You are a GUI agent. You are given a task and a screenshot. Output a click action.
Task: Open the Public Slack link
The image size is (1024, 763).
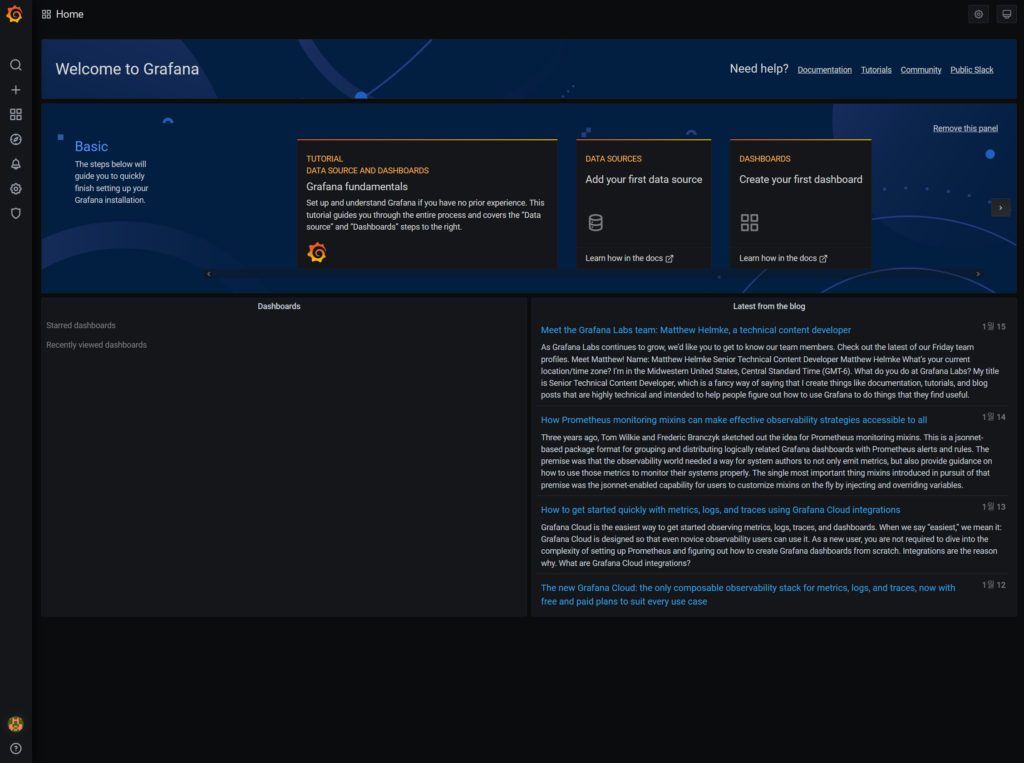972,70
